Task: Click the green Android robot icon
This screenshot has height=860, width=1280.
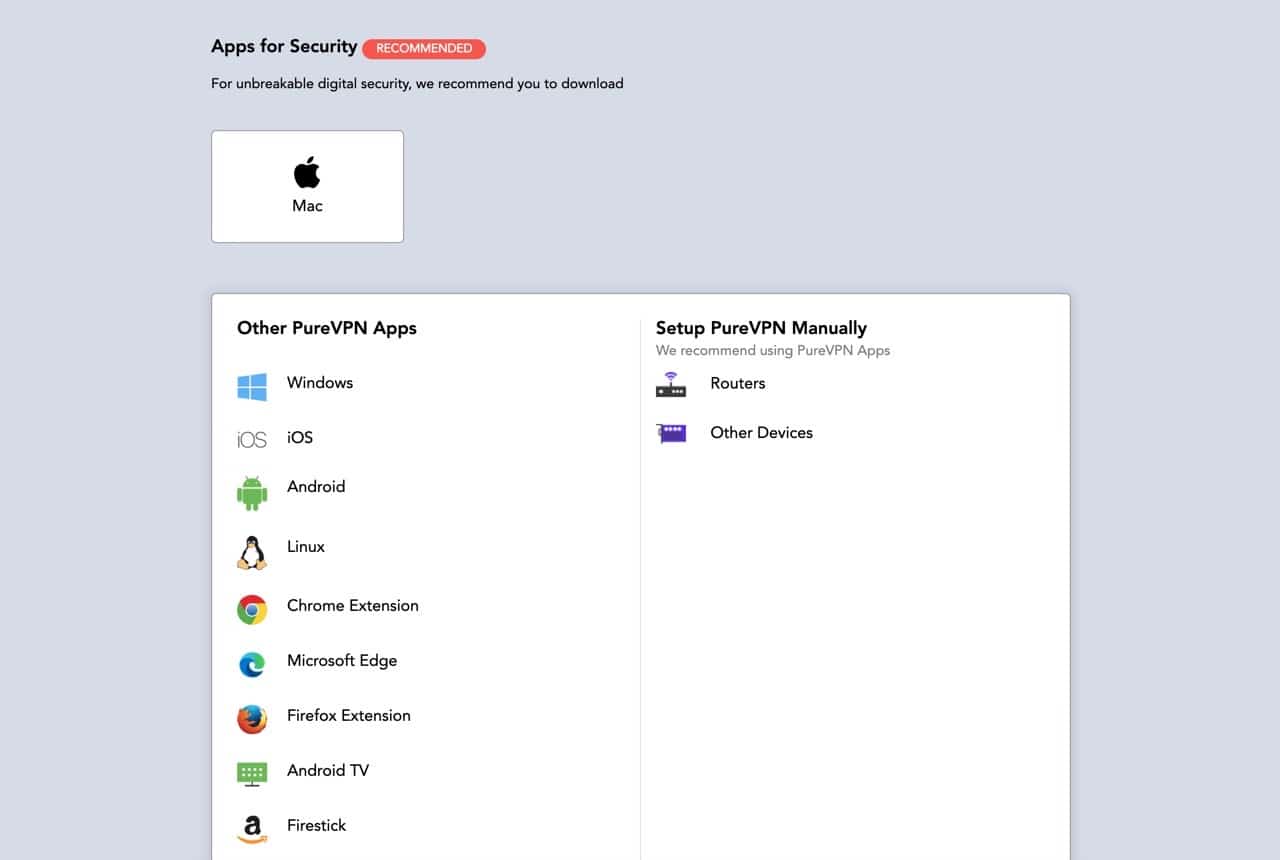Action: (252, 493)
